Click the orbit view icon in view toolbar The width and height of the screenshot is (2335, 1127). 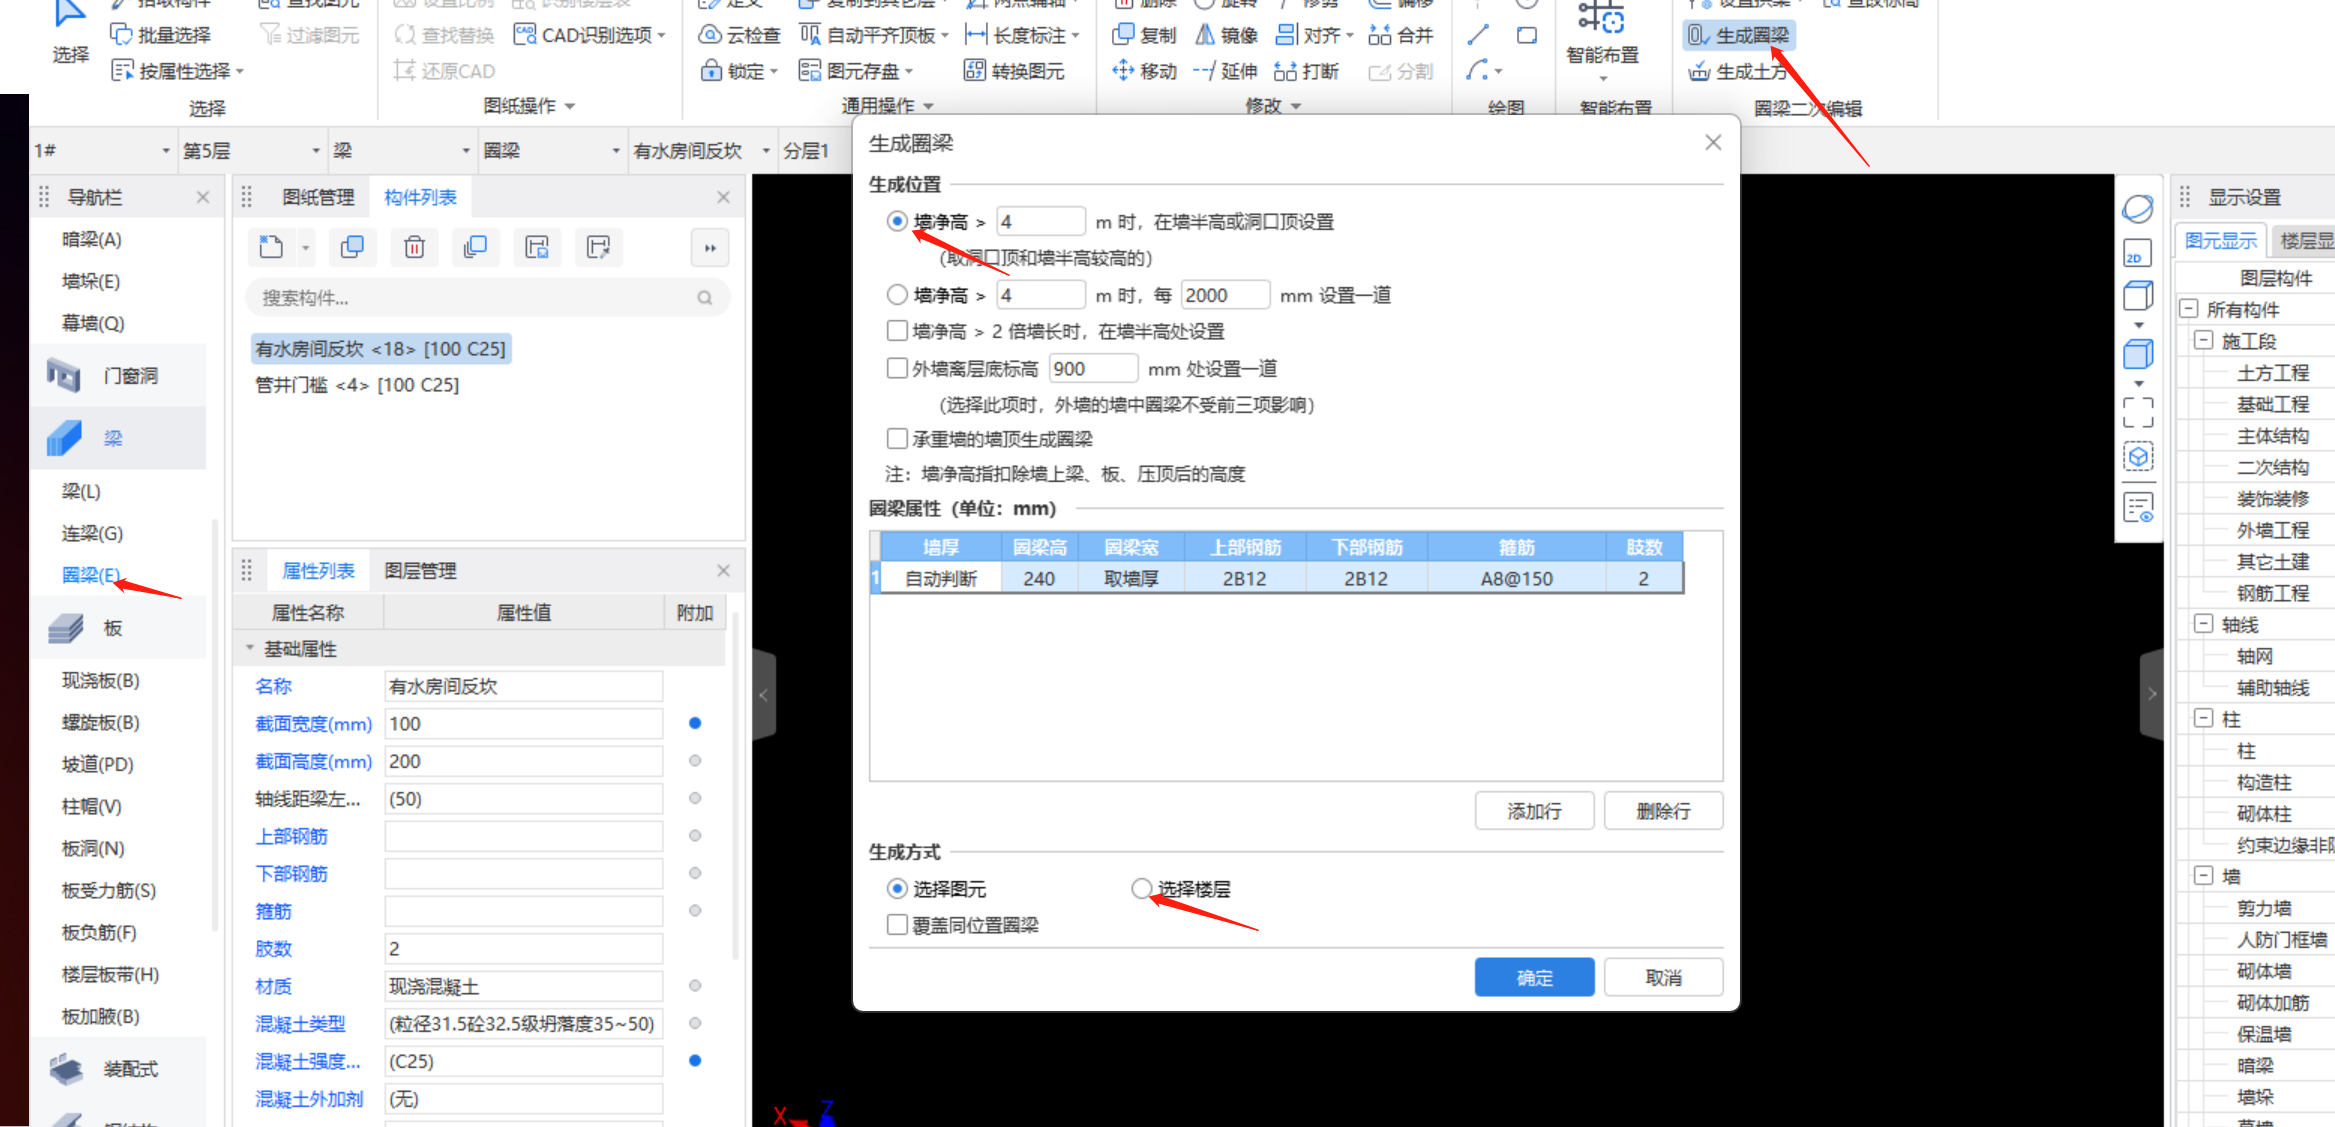click(x=2137, y=208)
